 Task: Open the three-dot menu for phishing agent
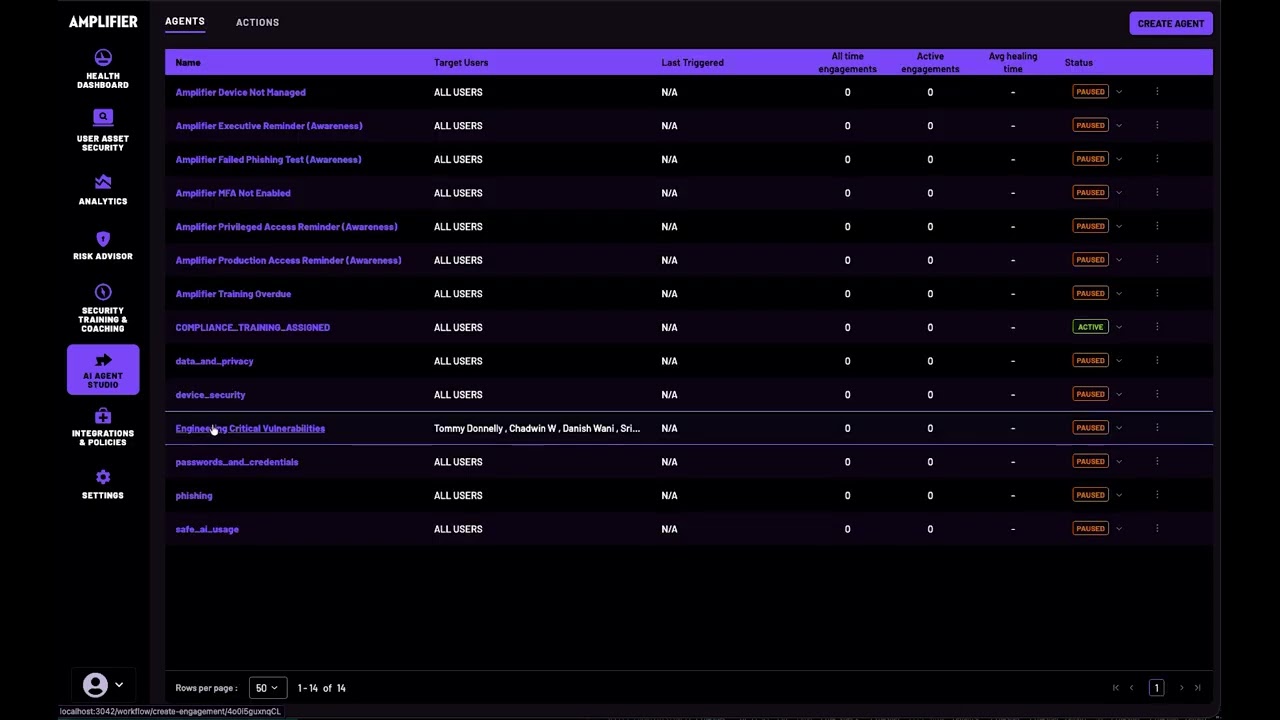(1157, 495)
